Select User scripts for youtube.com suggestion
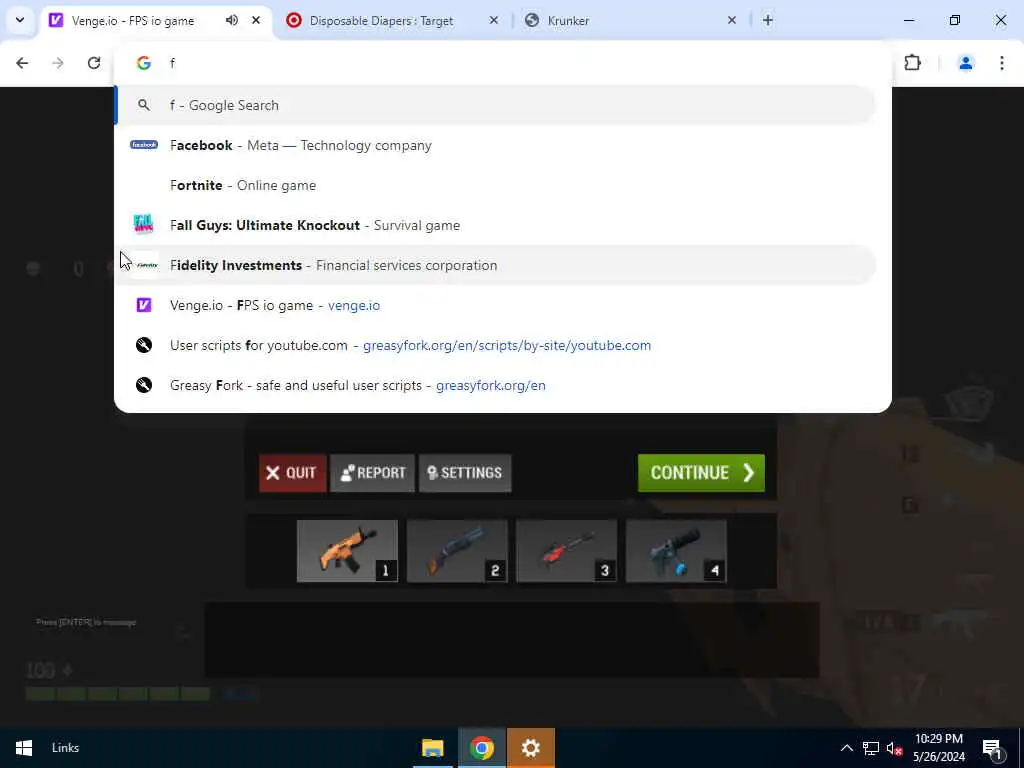 tap(496, 345)
